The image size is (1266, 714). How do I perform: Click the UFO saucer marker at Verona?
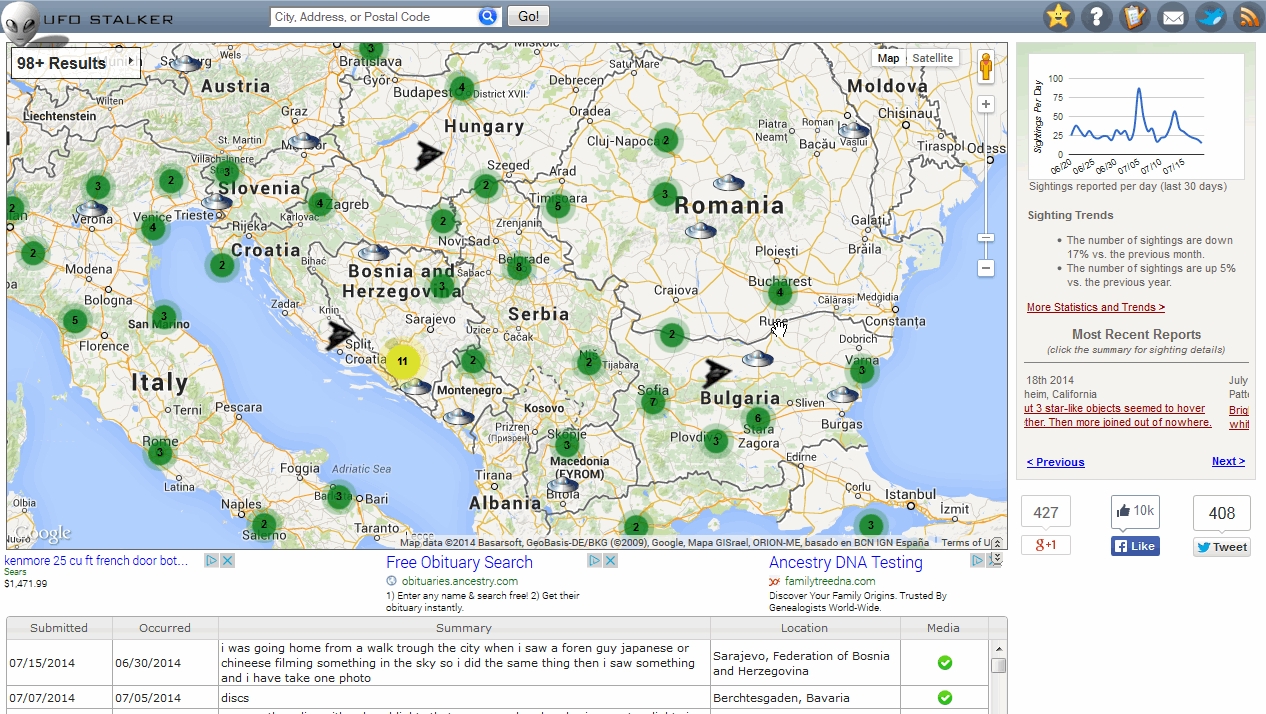coord(92,209)
